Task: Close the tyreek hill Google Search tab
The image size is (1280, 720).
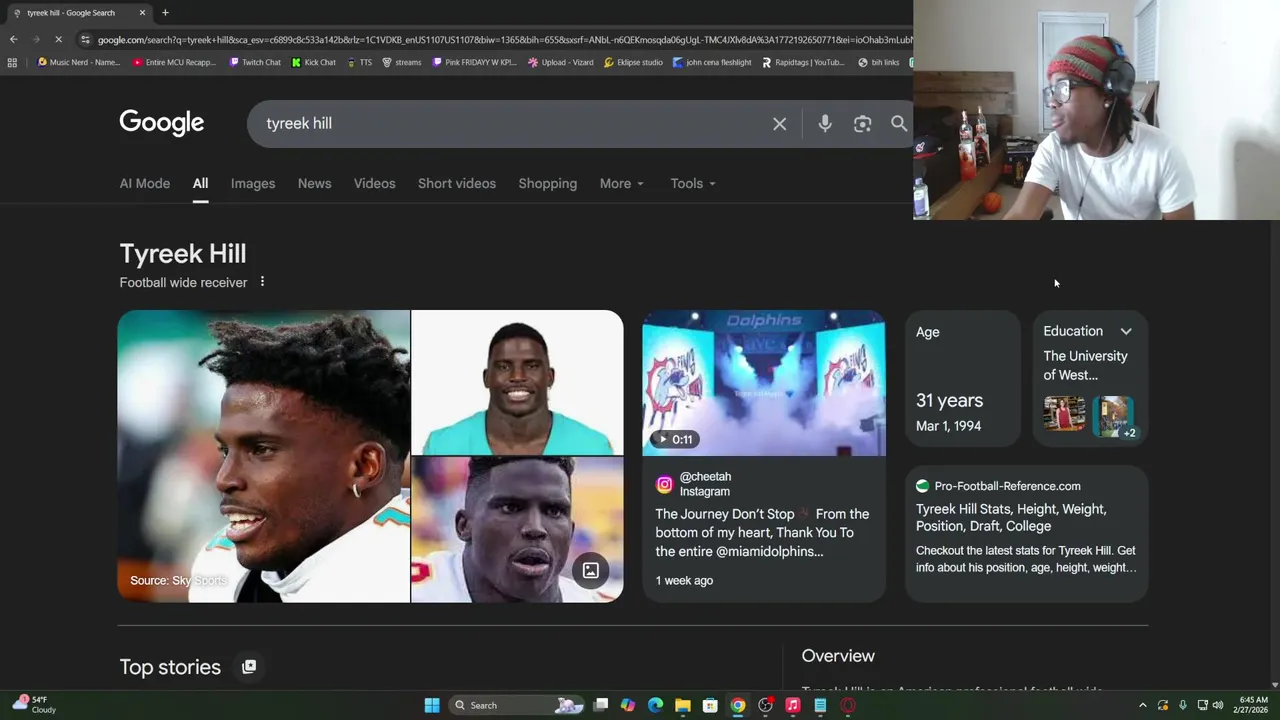Action: (142, 13)
